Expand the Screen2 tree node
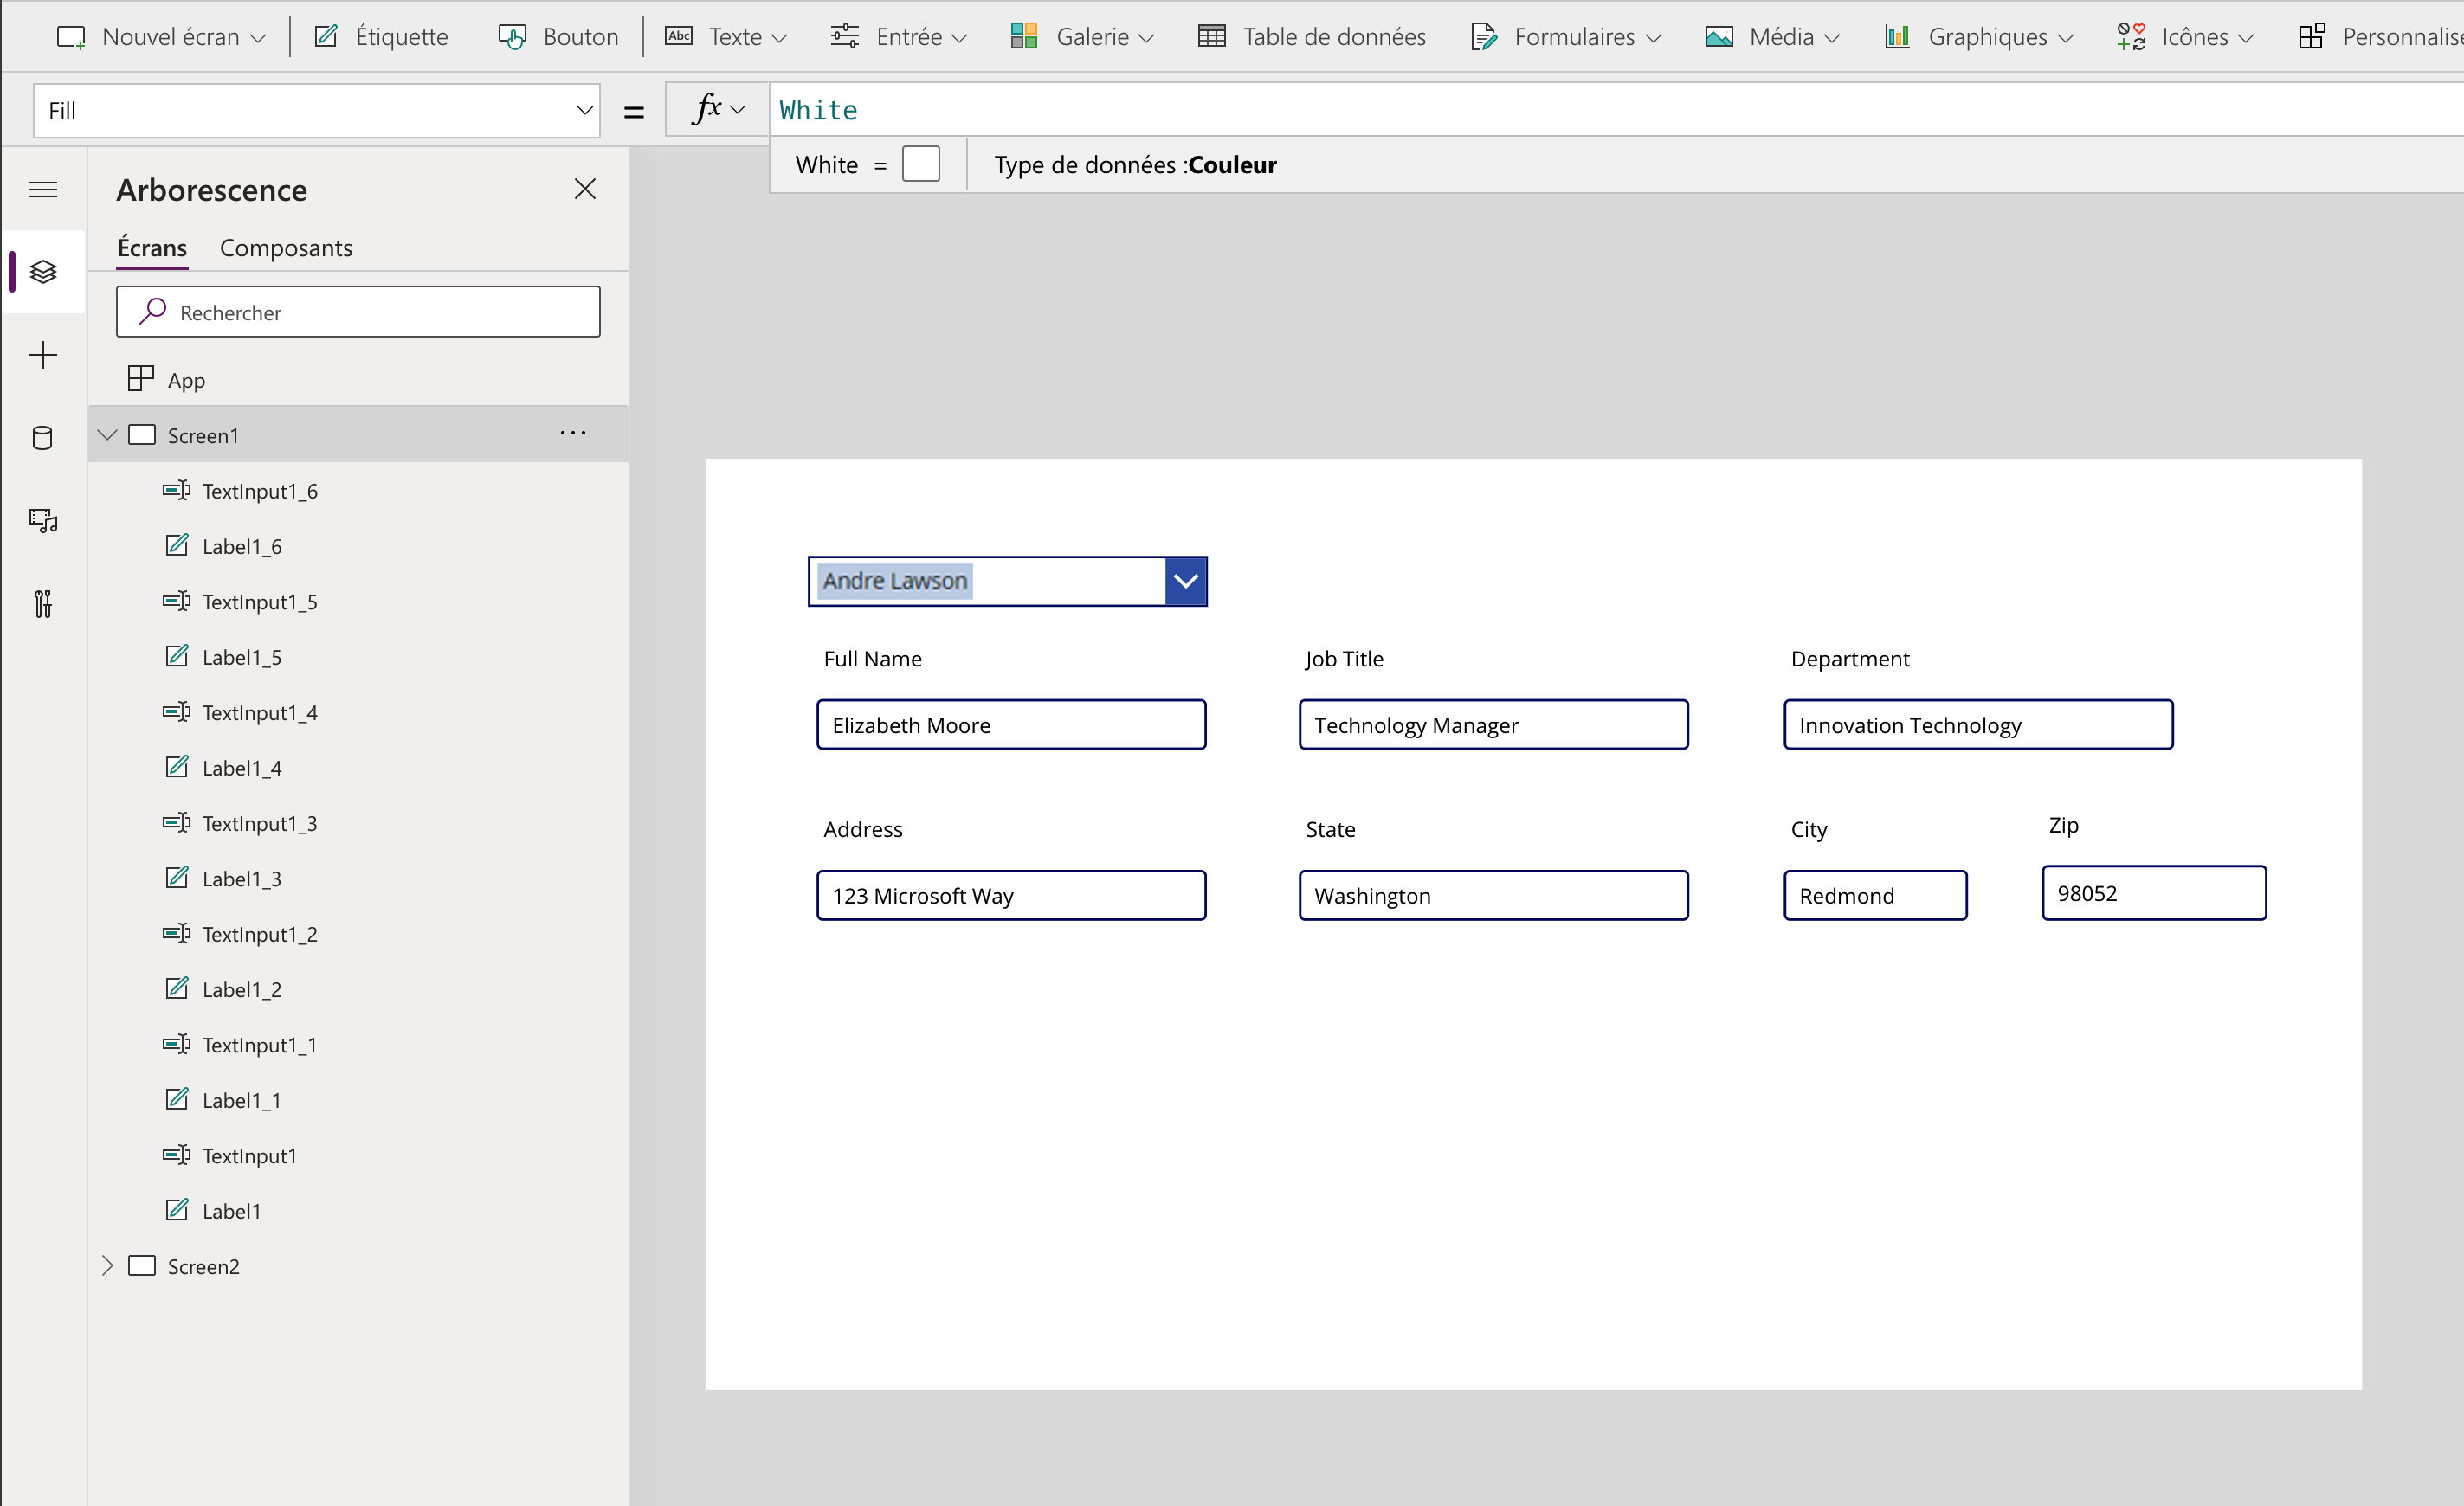Screen dimensions: 2464x1506 pyautogui.click(x=107, y=1266)
